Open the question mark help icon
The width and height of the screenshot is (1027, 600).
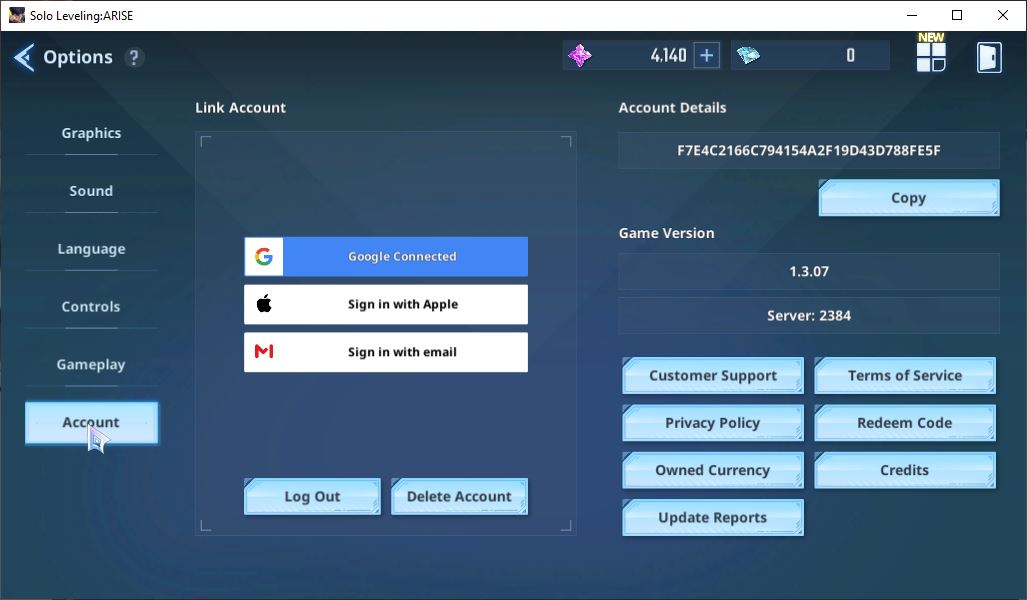(x=134, y=58)
